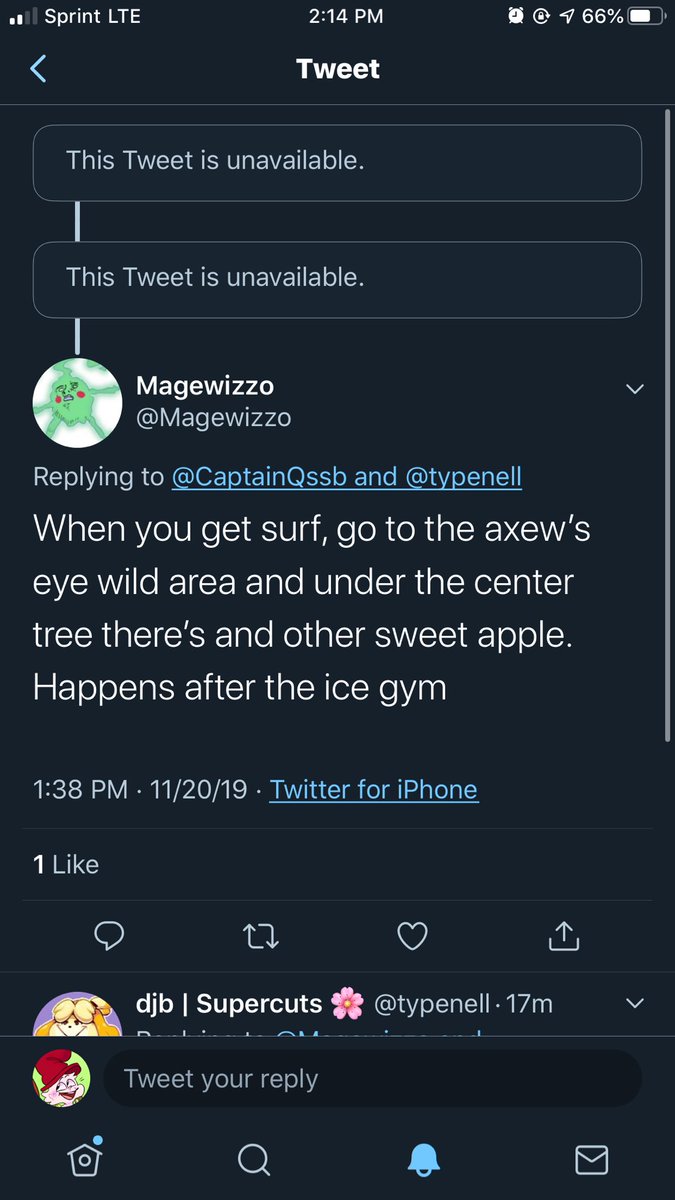The width and height of the screenshot is (675, 1200).
Task: View the 1 Like list
Action: [66, 864]
